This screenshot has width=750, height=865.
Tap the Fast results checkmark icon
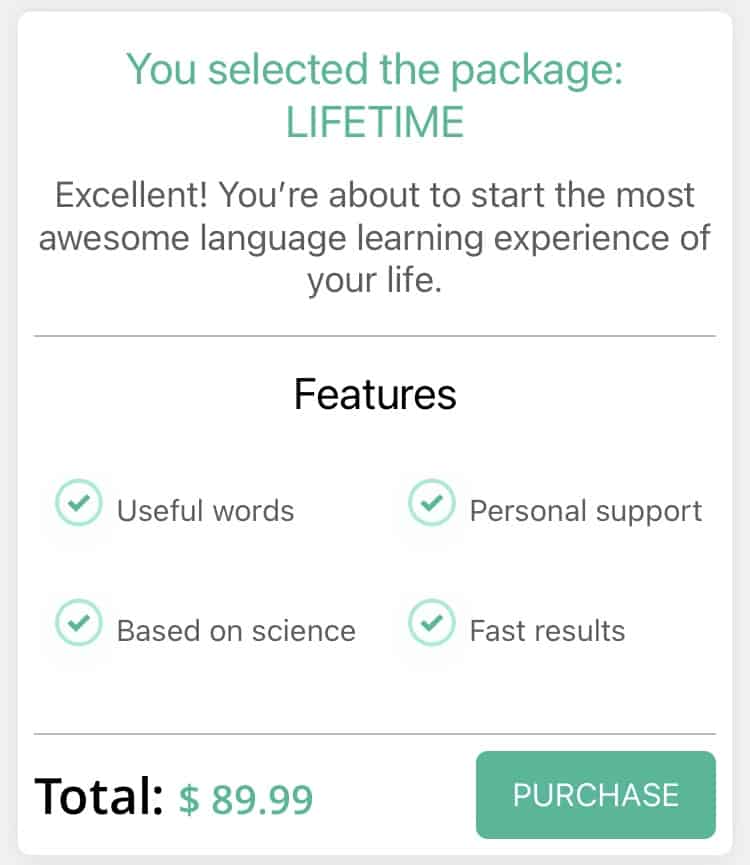[431, 623]
